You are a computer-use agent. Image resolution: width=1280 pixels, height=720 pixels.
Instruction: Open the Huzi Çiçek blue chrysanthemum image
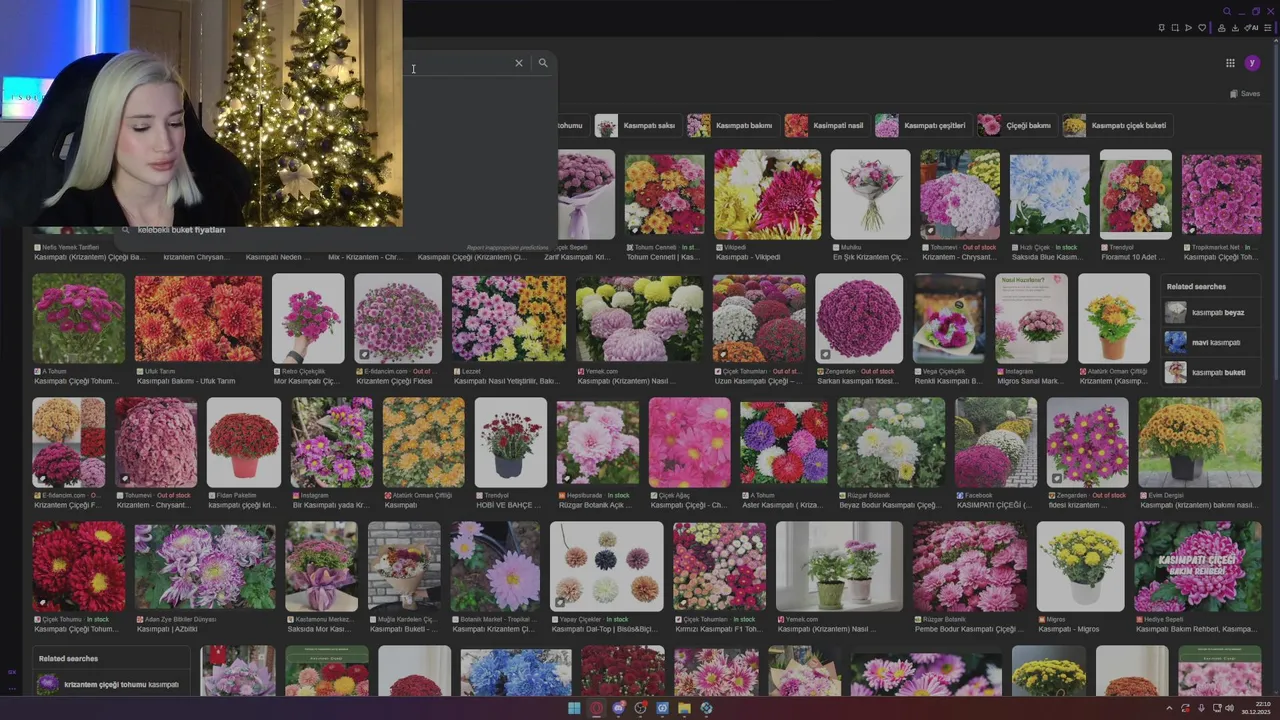point(1049,194)
